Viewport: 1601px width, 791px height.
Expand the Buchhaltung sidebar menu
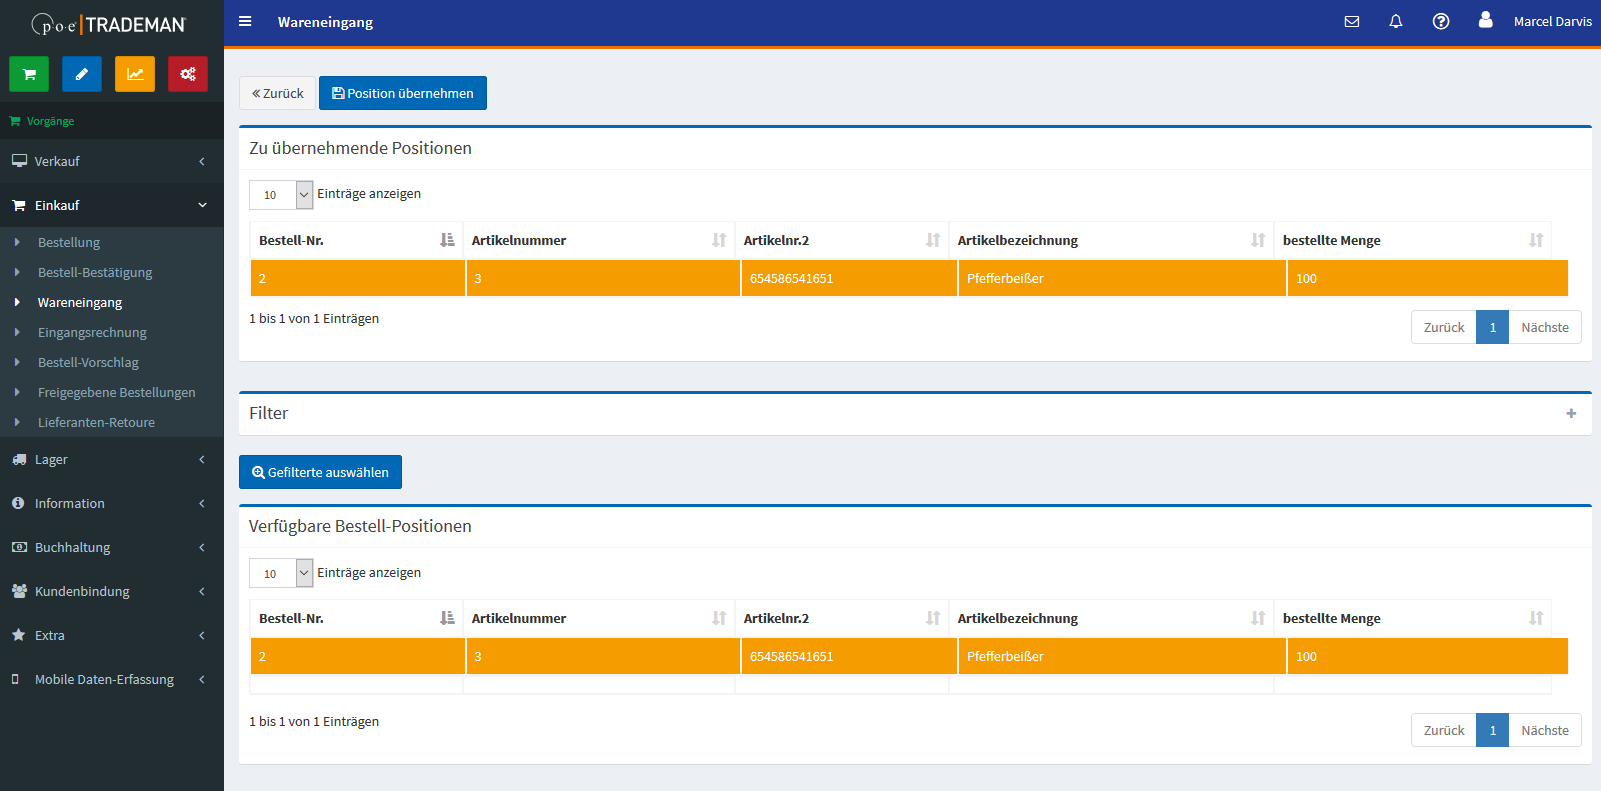[x=110, y=547]
